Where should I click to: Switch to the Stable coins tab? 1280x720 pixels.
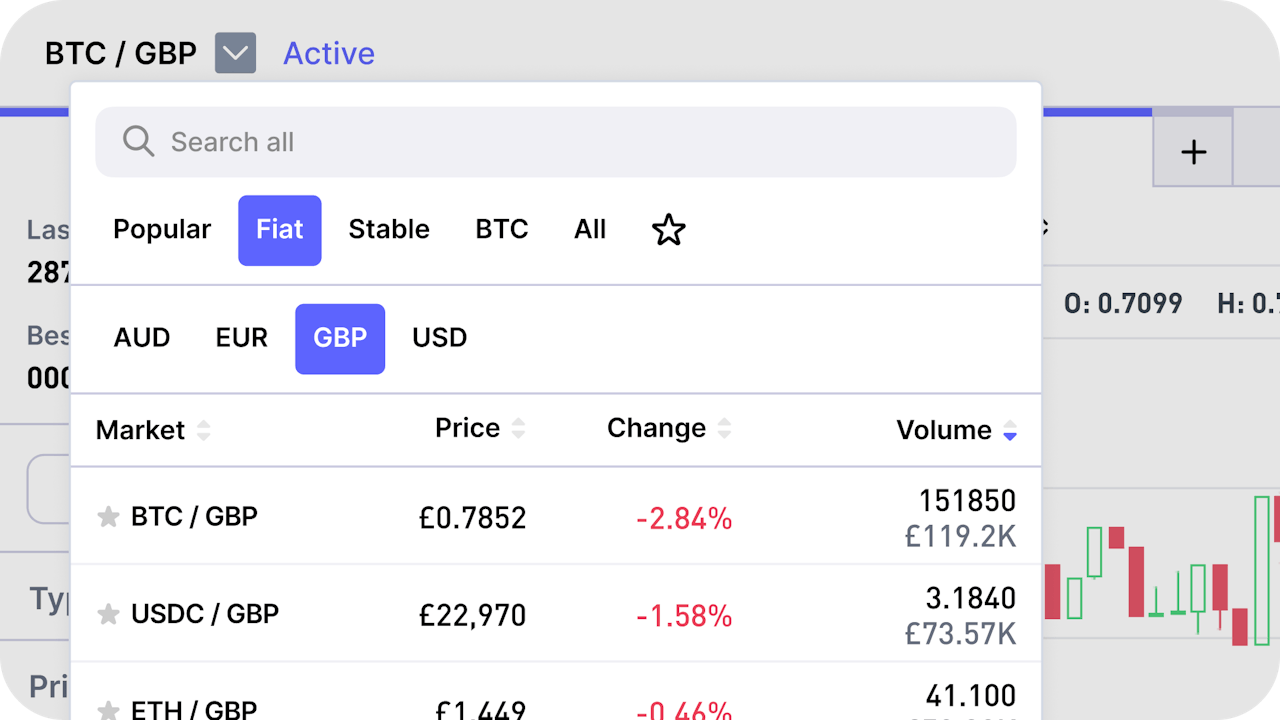tap(389, 230)
